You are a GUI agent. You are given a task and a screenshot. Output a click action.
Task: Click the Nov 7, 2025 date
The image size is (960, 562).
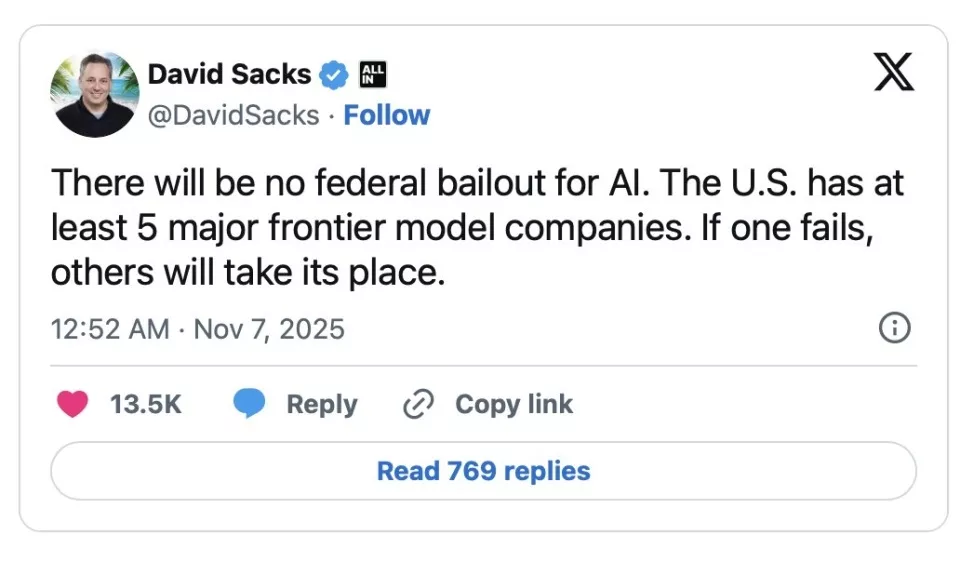click(x=266, y=329)
